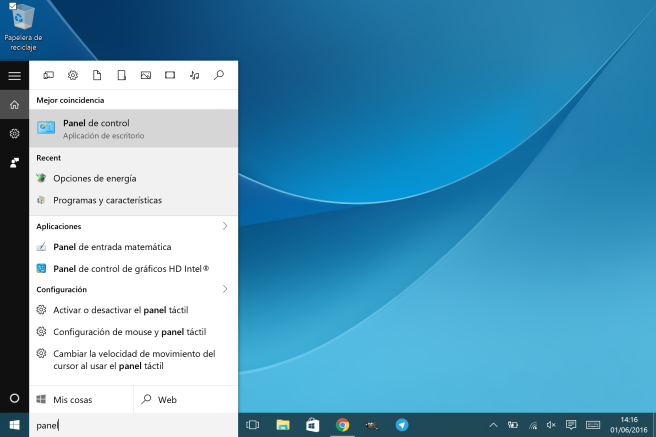Filter results by photos icon

[146, 75]
